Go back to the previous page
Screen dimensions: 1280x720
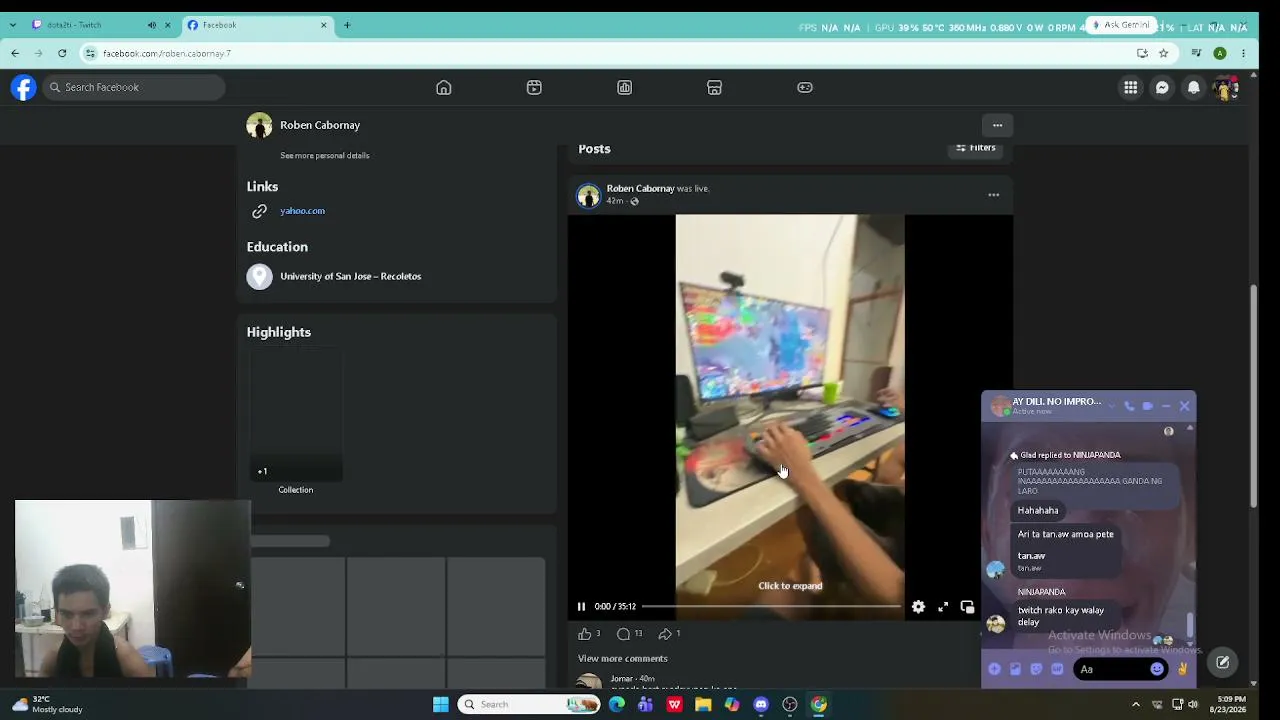click(x=15, y=53)
